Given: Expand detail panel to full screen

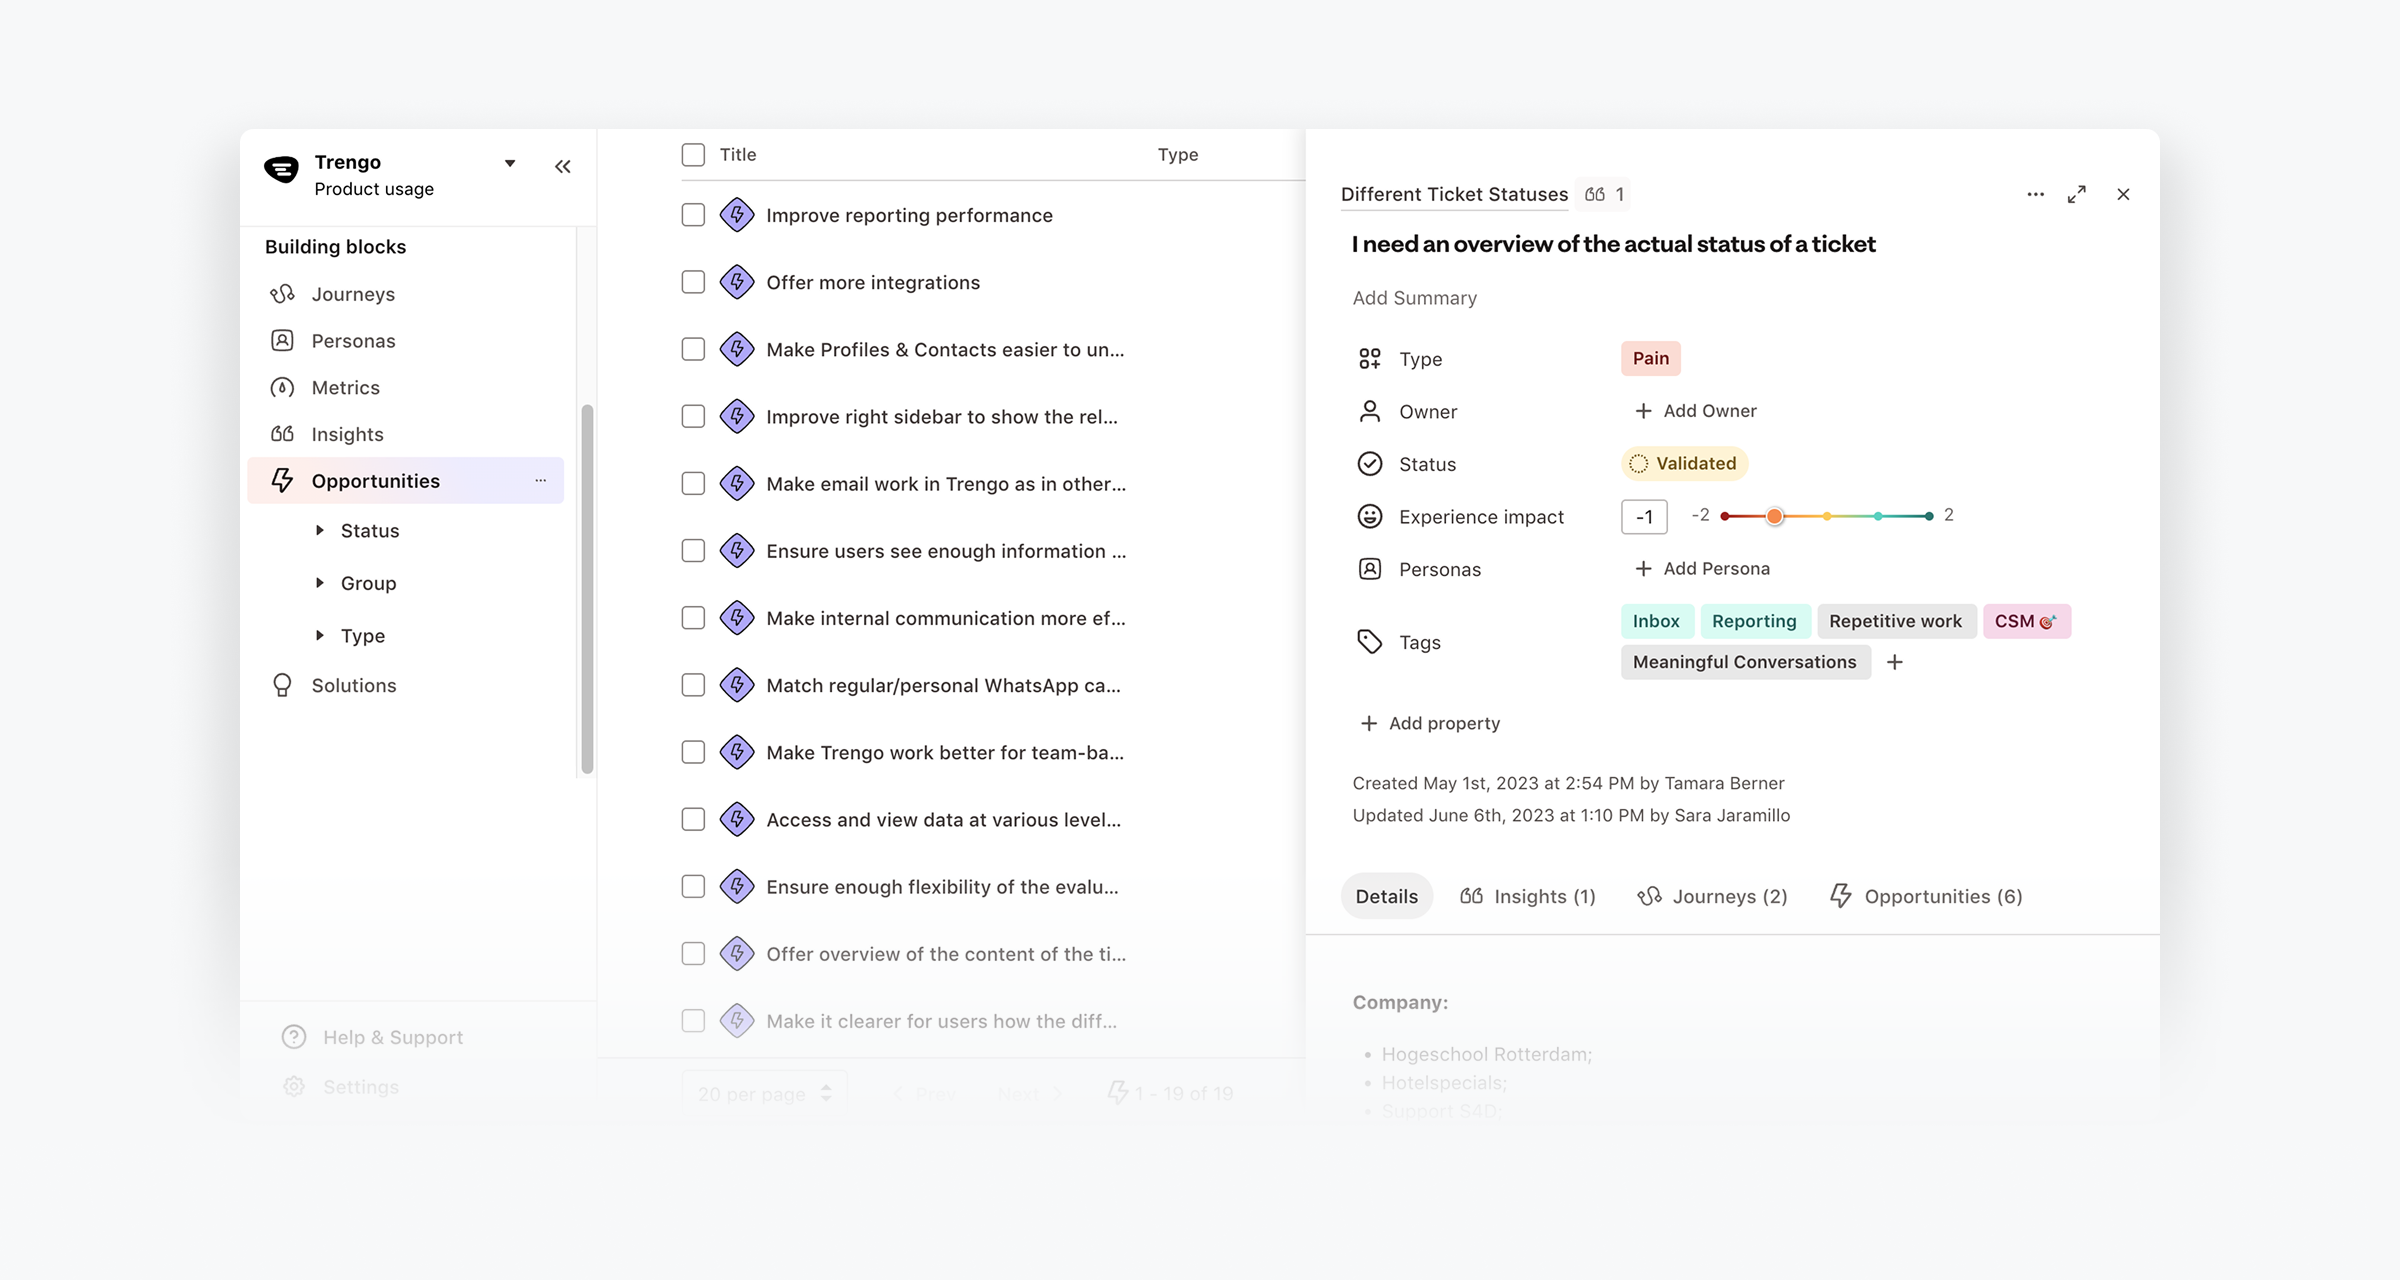Looking at the screenshot, I should tap(2077, 194).
